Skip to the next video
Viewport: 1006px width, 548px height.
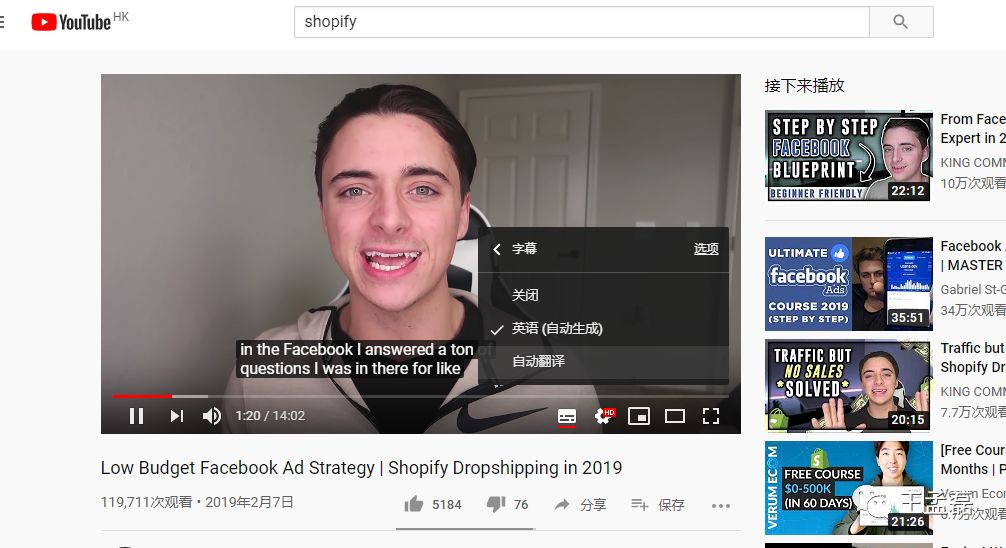pyautogui.click(x=176, y=416)
